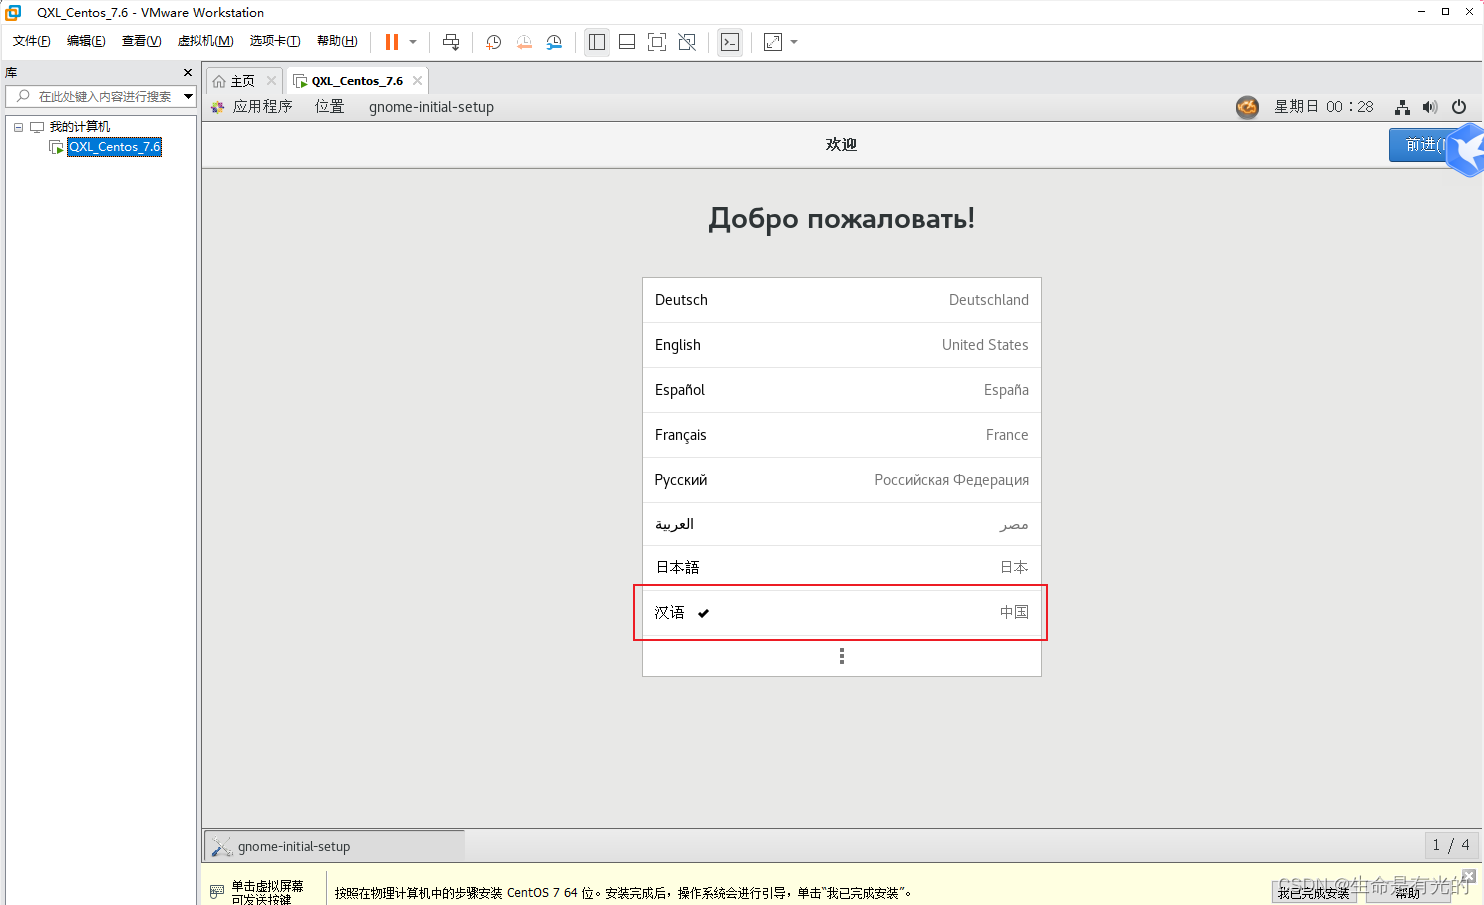Viewport: 1484px width, 905px height.
Task: Select Deutsch language row
Action: click(x=842, y=300)
